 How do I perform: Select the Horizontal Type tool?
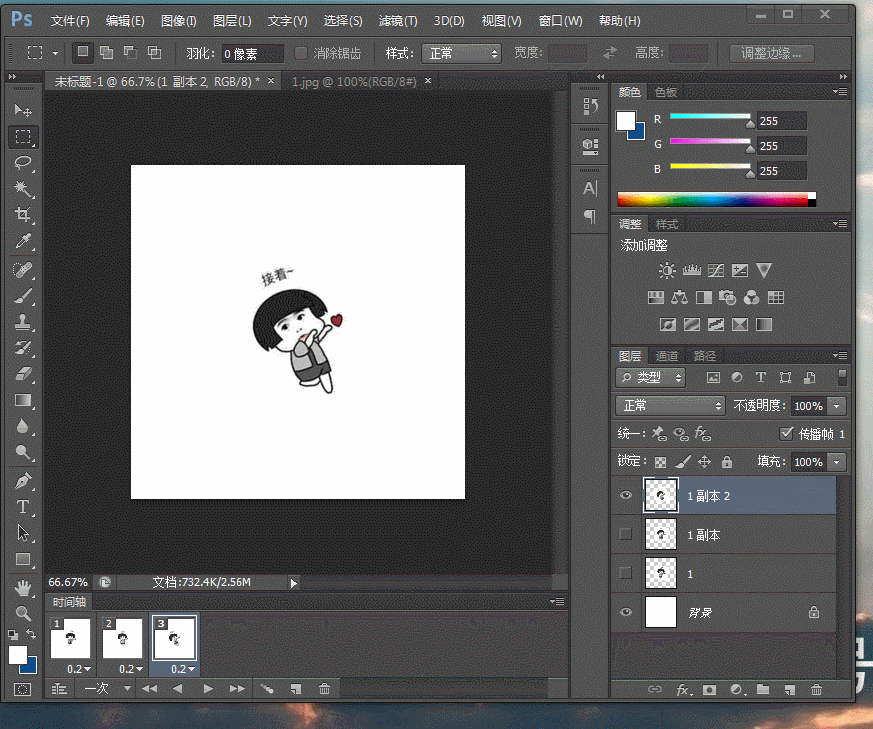[x=22, y=507]
